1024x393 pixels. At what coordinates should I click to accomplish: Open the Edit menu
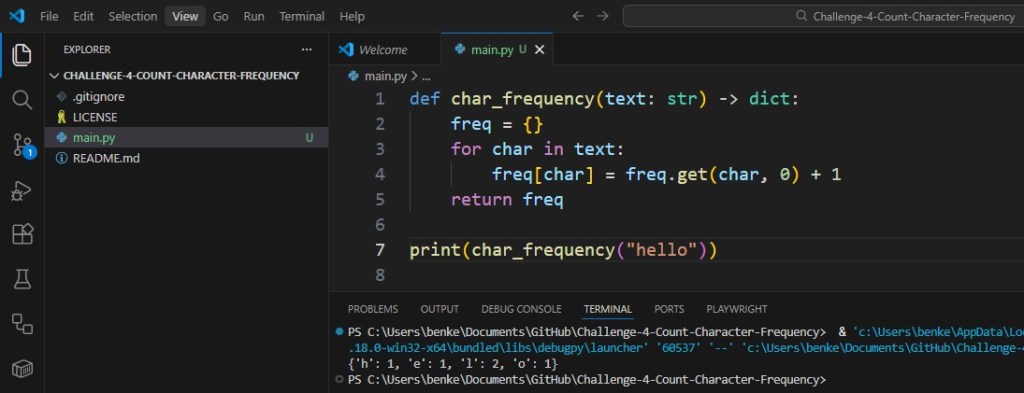click(83, 16)
